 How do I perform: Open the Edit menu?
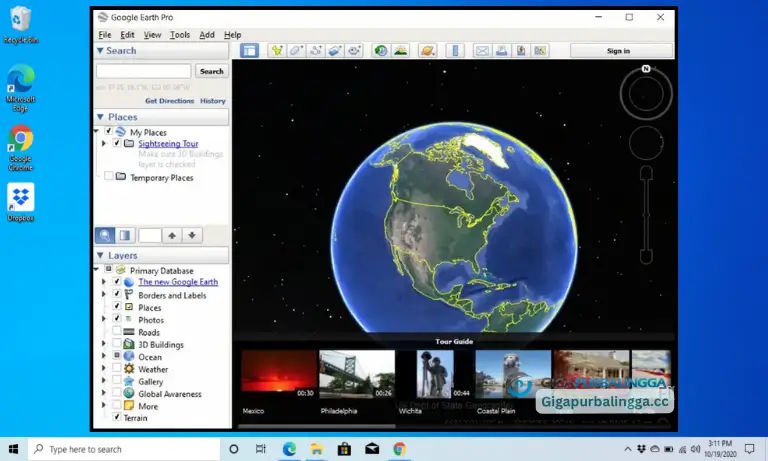(x=127, y=35)
